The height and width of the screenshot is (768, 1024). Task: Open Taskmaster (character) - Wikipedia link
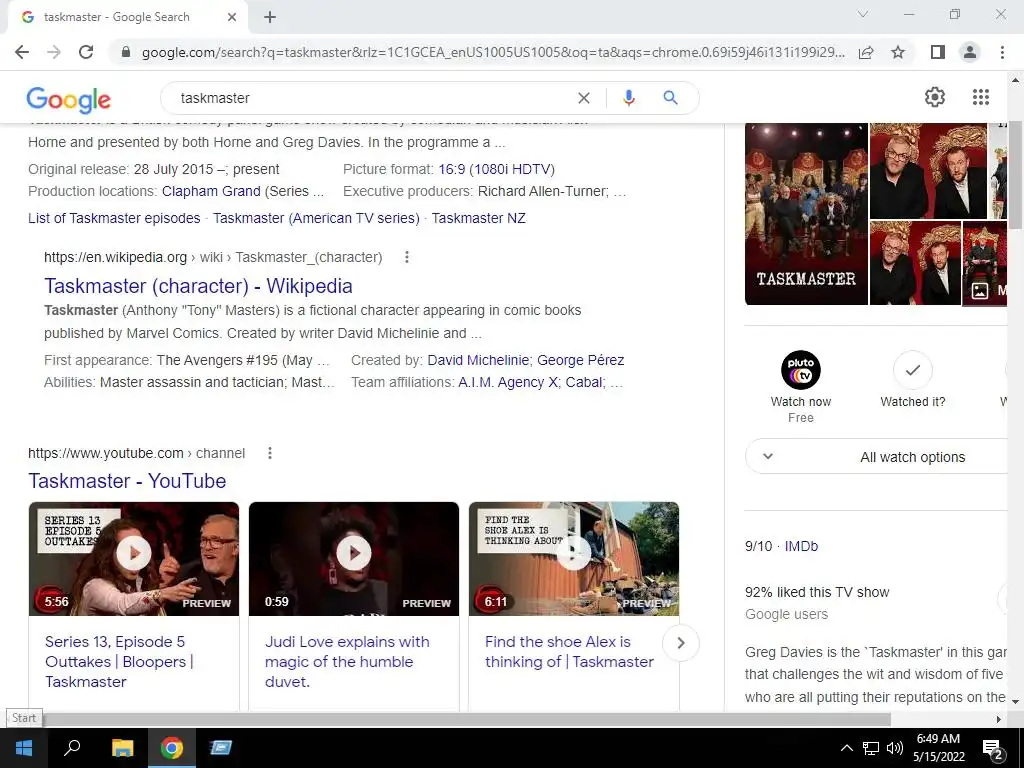[198, 286]
